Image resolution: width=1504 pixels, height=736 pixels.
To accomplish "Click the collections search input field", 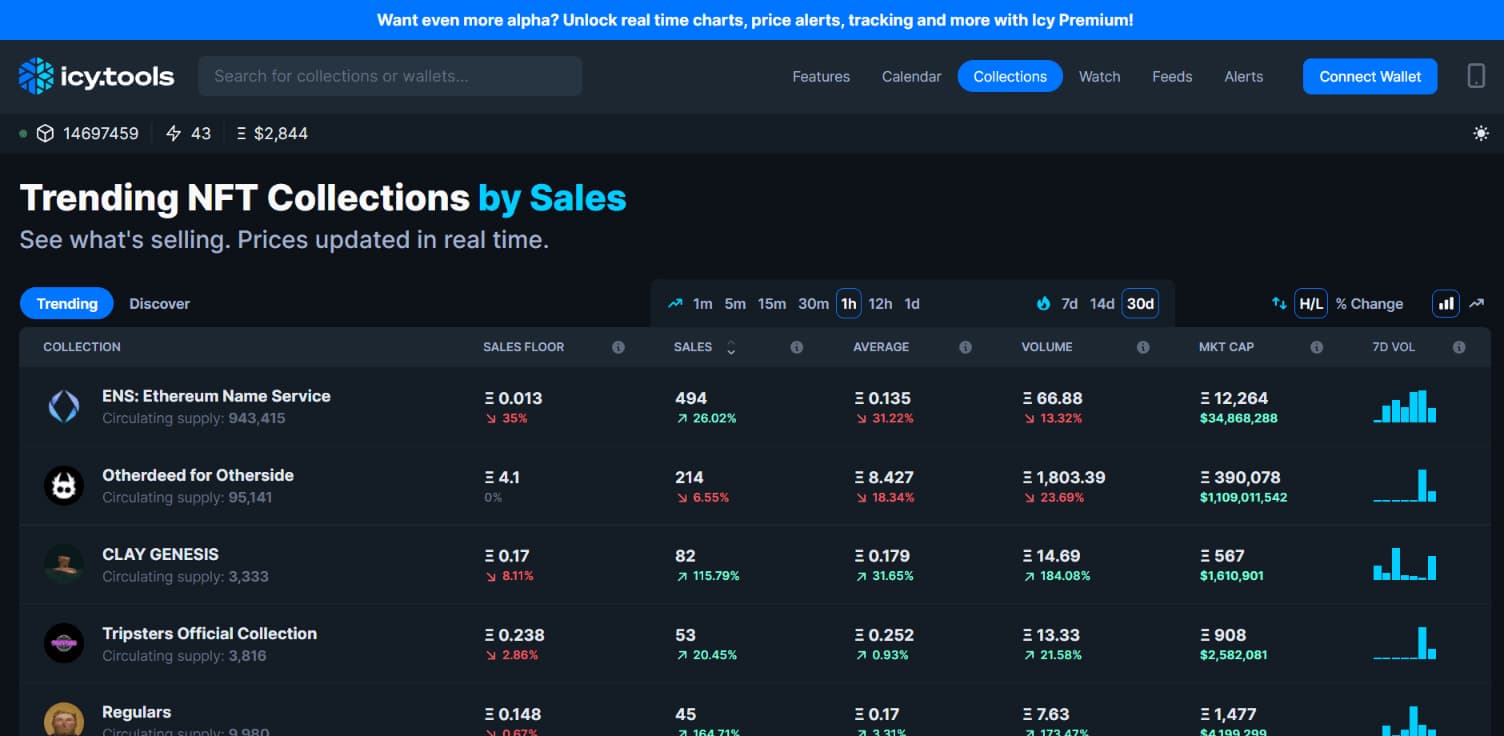I will 390,75.
